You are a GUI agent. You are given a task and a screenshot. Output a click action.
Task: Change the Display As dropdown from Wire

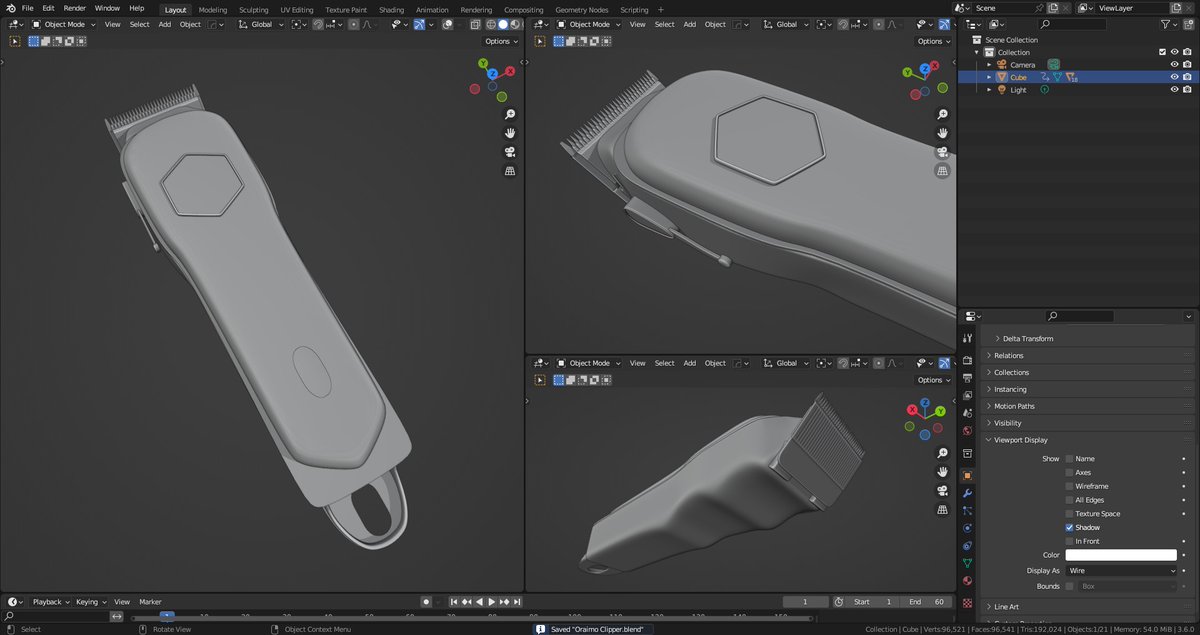(x=1120, y=570)
